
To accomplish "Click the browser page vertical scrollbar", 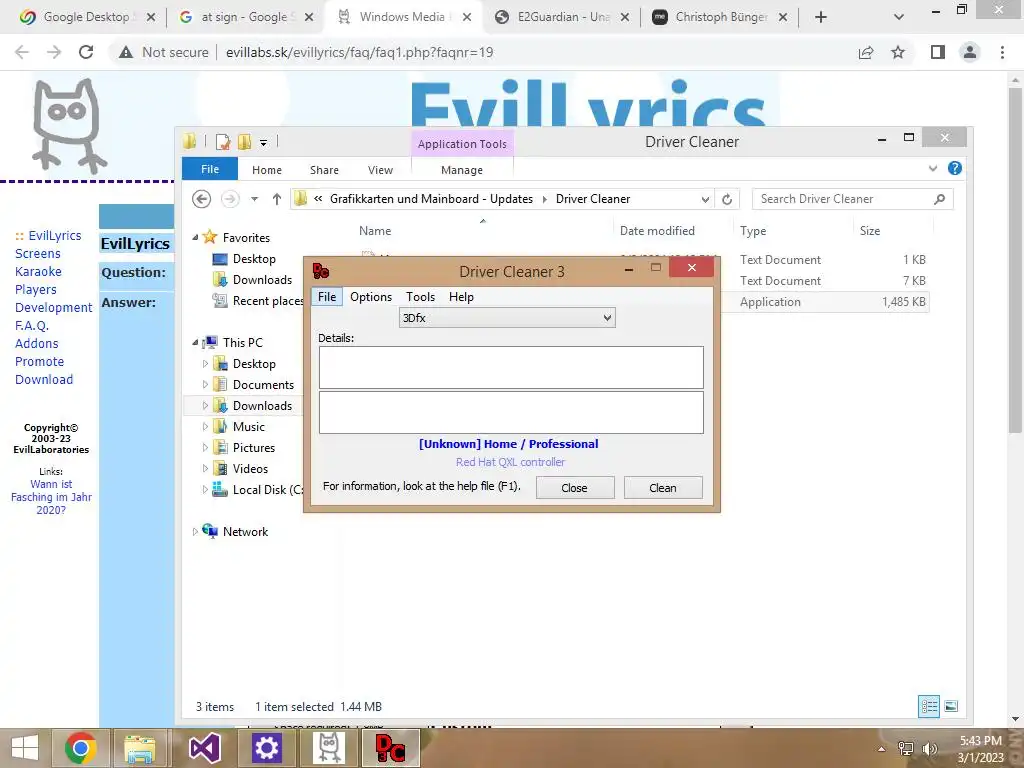I will pyautogui.click(x=1015, y=260).
